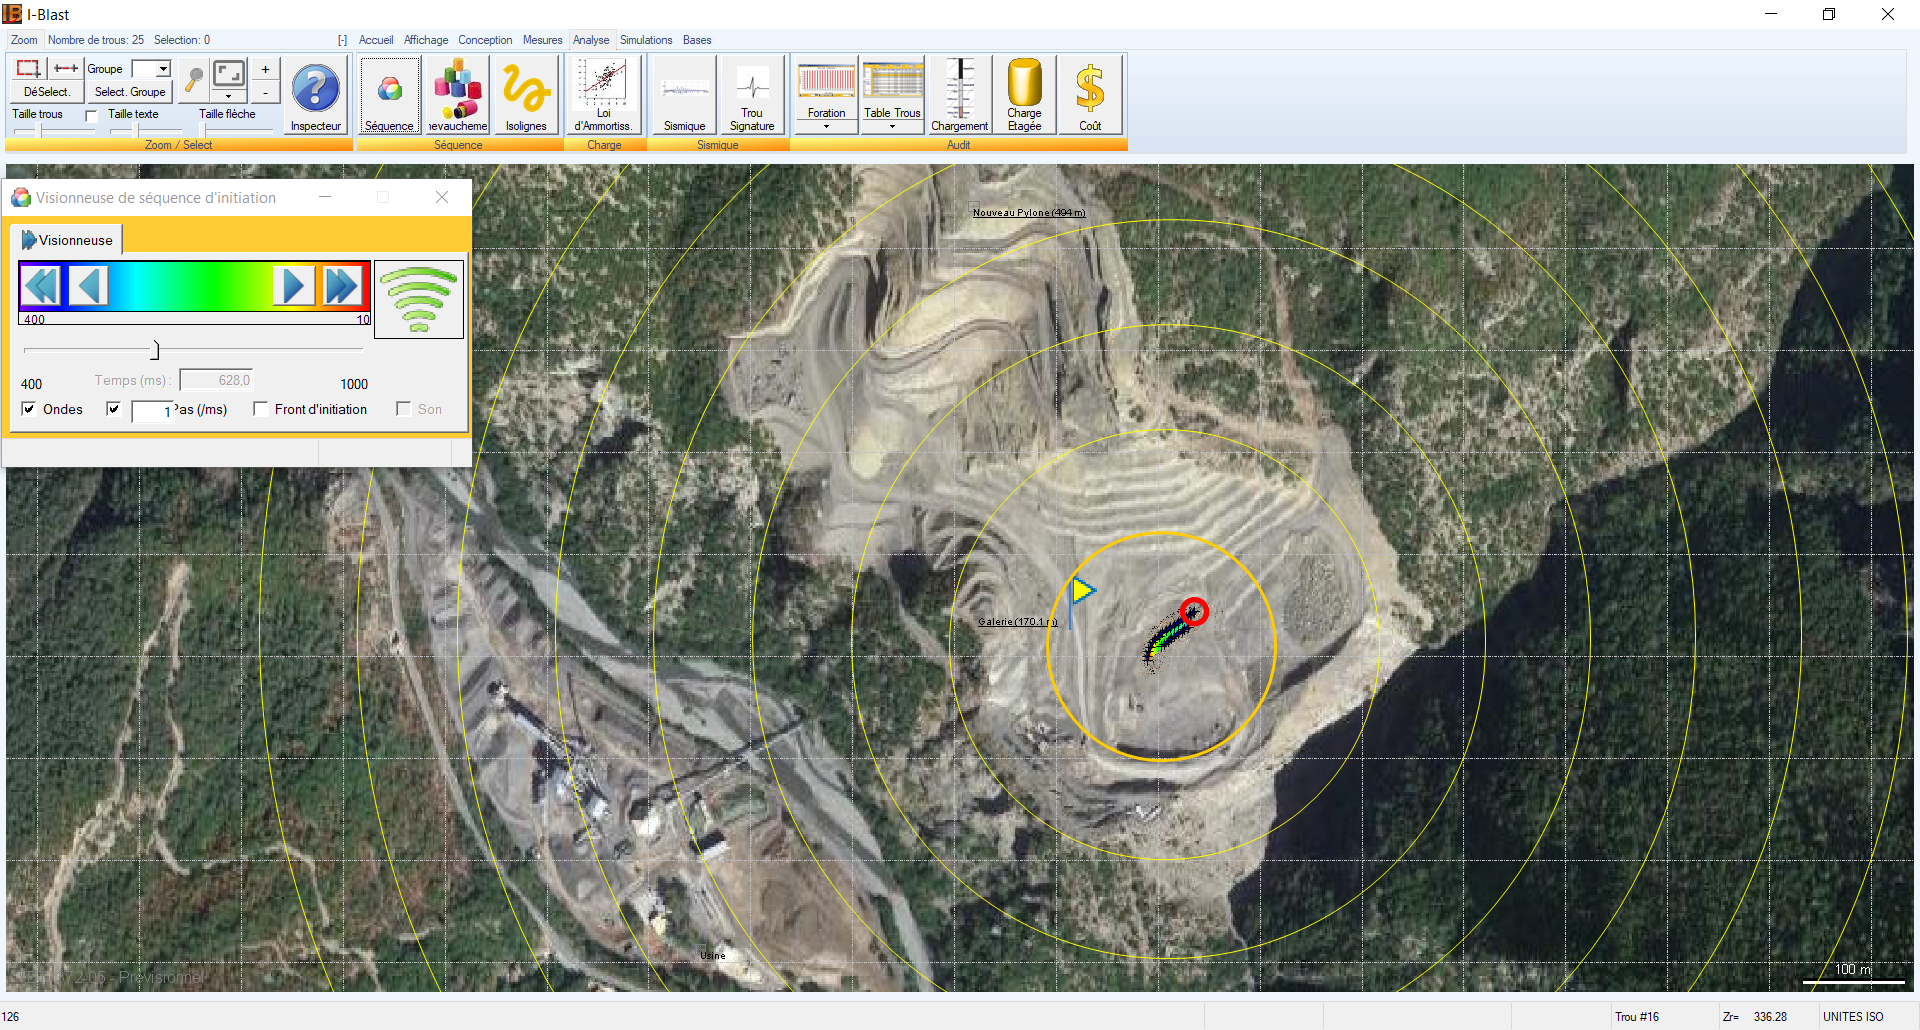The width and height of the screenshot is (1920, 1030).
Task: Zoom in with the plus button
Action: click(265, 69)
